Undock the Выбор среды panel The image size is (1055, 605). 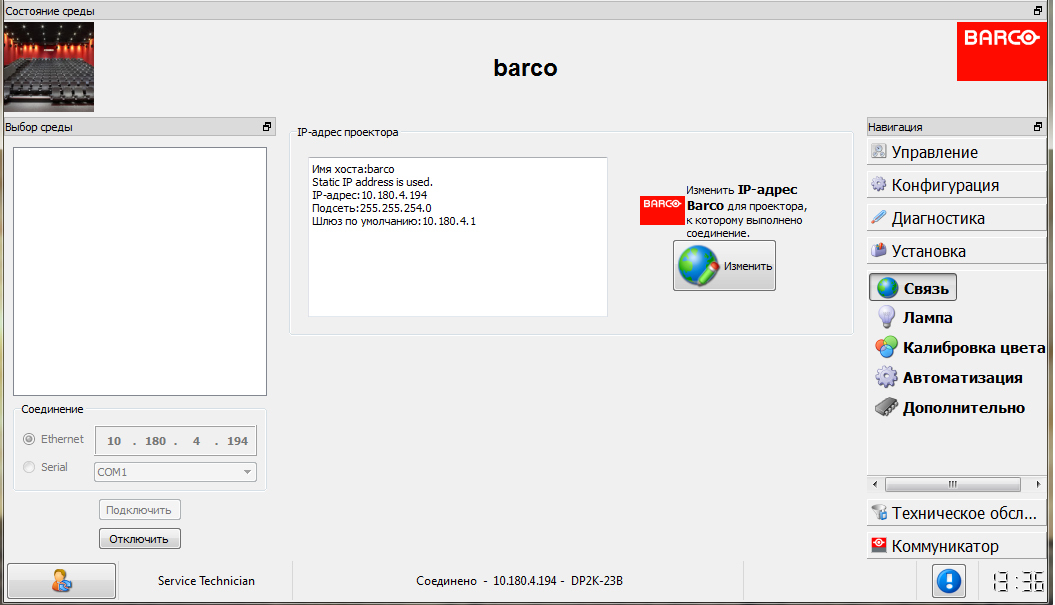266,127
